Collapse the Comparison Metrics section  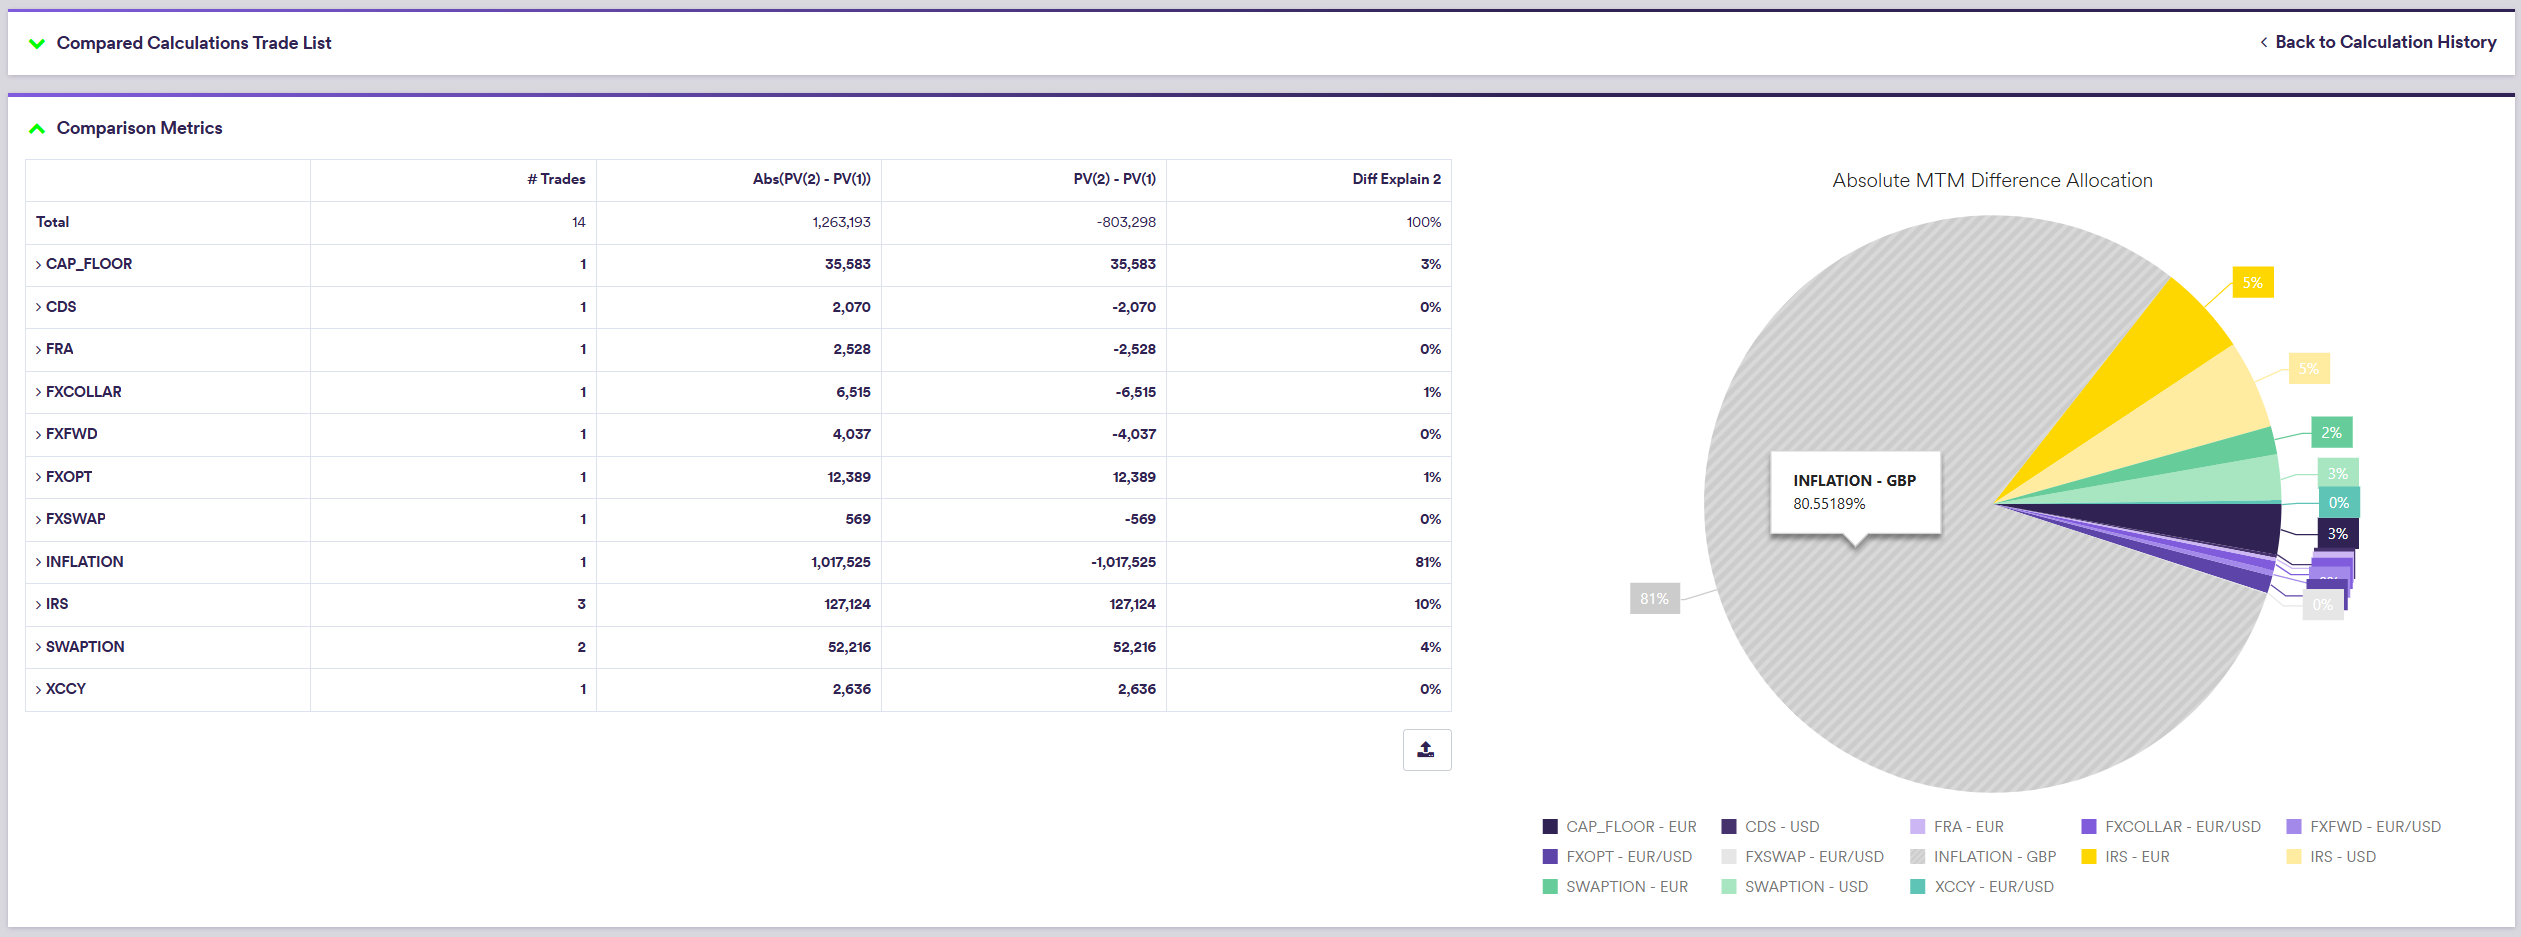coord(37,128)
